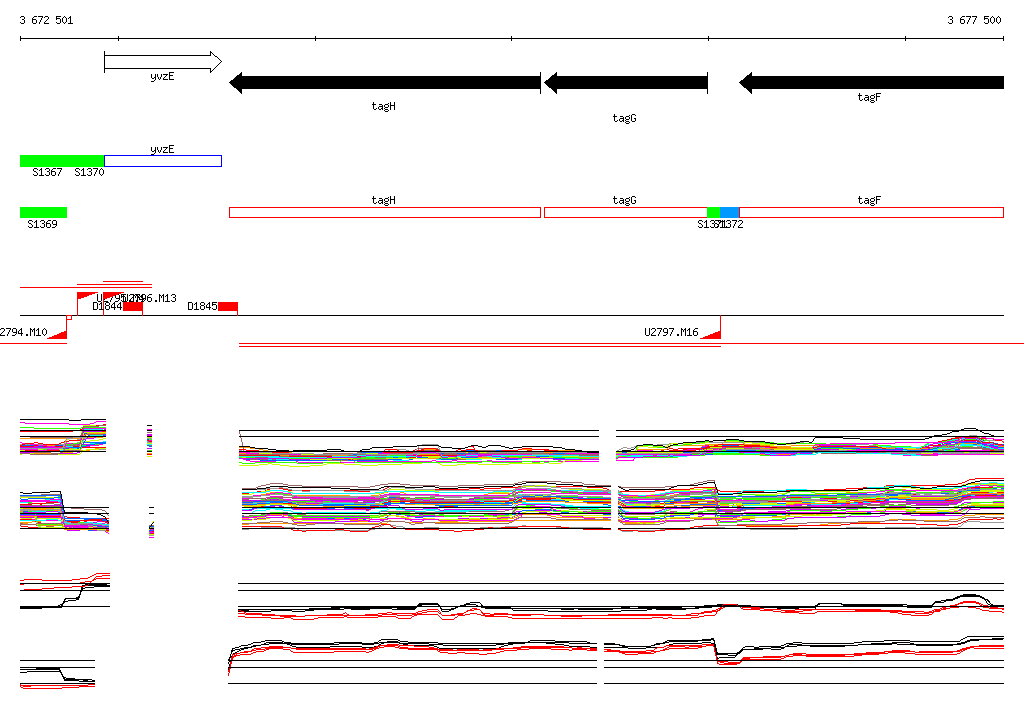
Task: Click the S1369 segment label
Action: (x=42, y=224)
